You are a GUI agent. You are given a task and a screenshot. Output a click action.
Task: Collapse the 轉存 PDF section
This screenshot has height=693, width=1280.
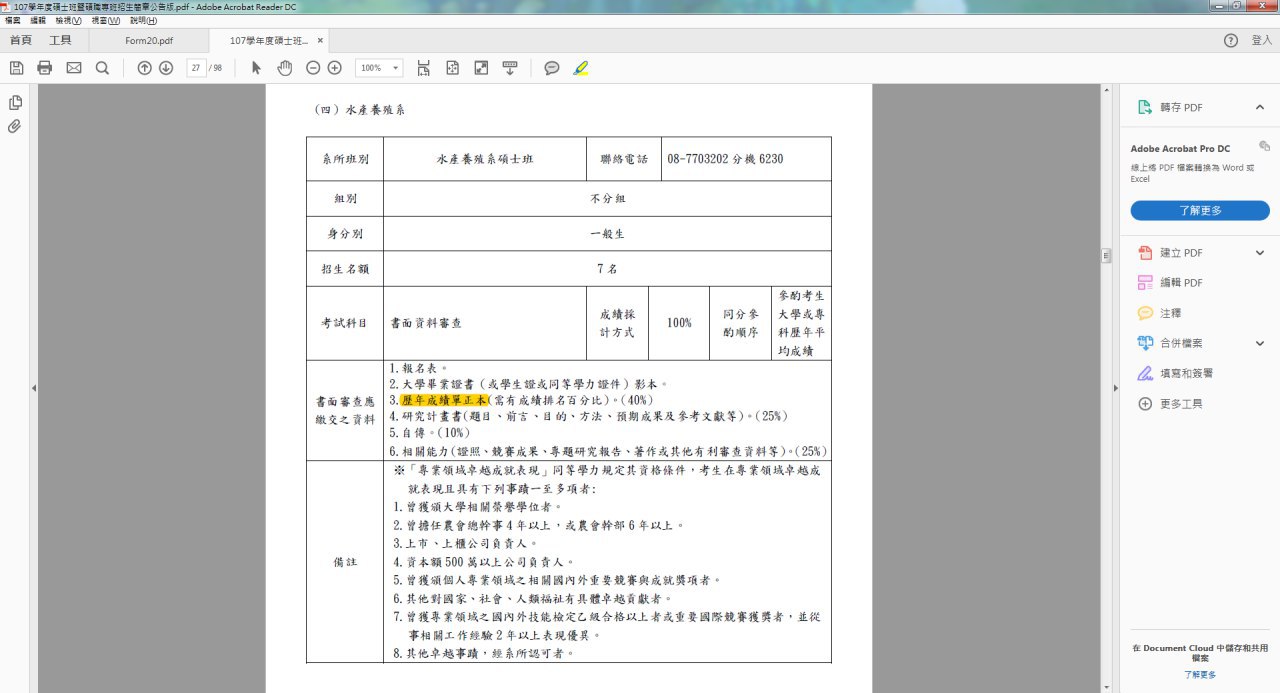click(1259, 107)
